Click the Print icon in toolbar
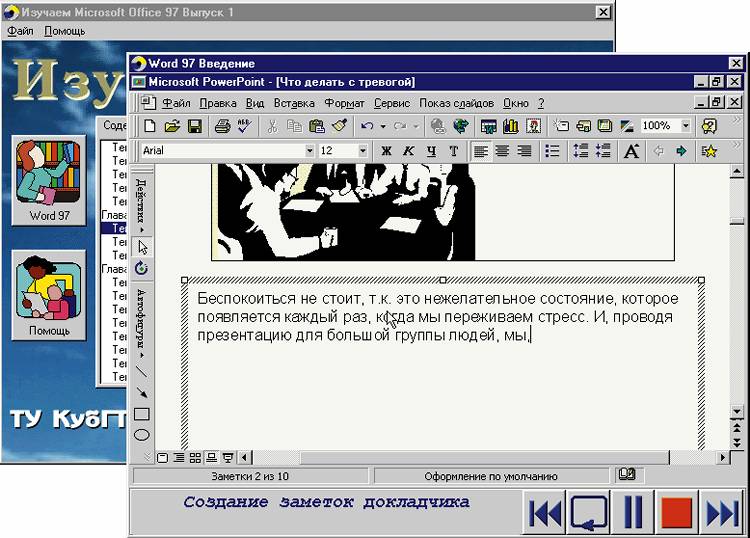Screen dimensions: 750x538 [x=222, y=126]
